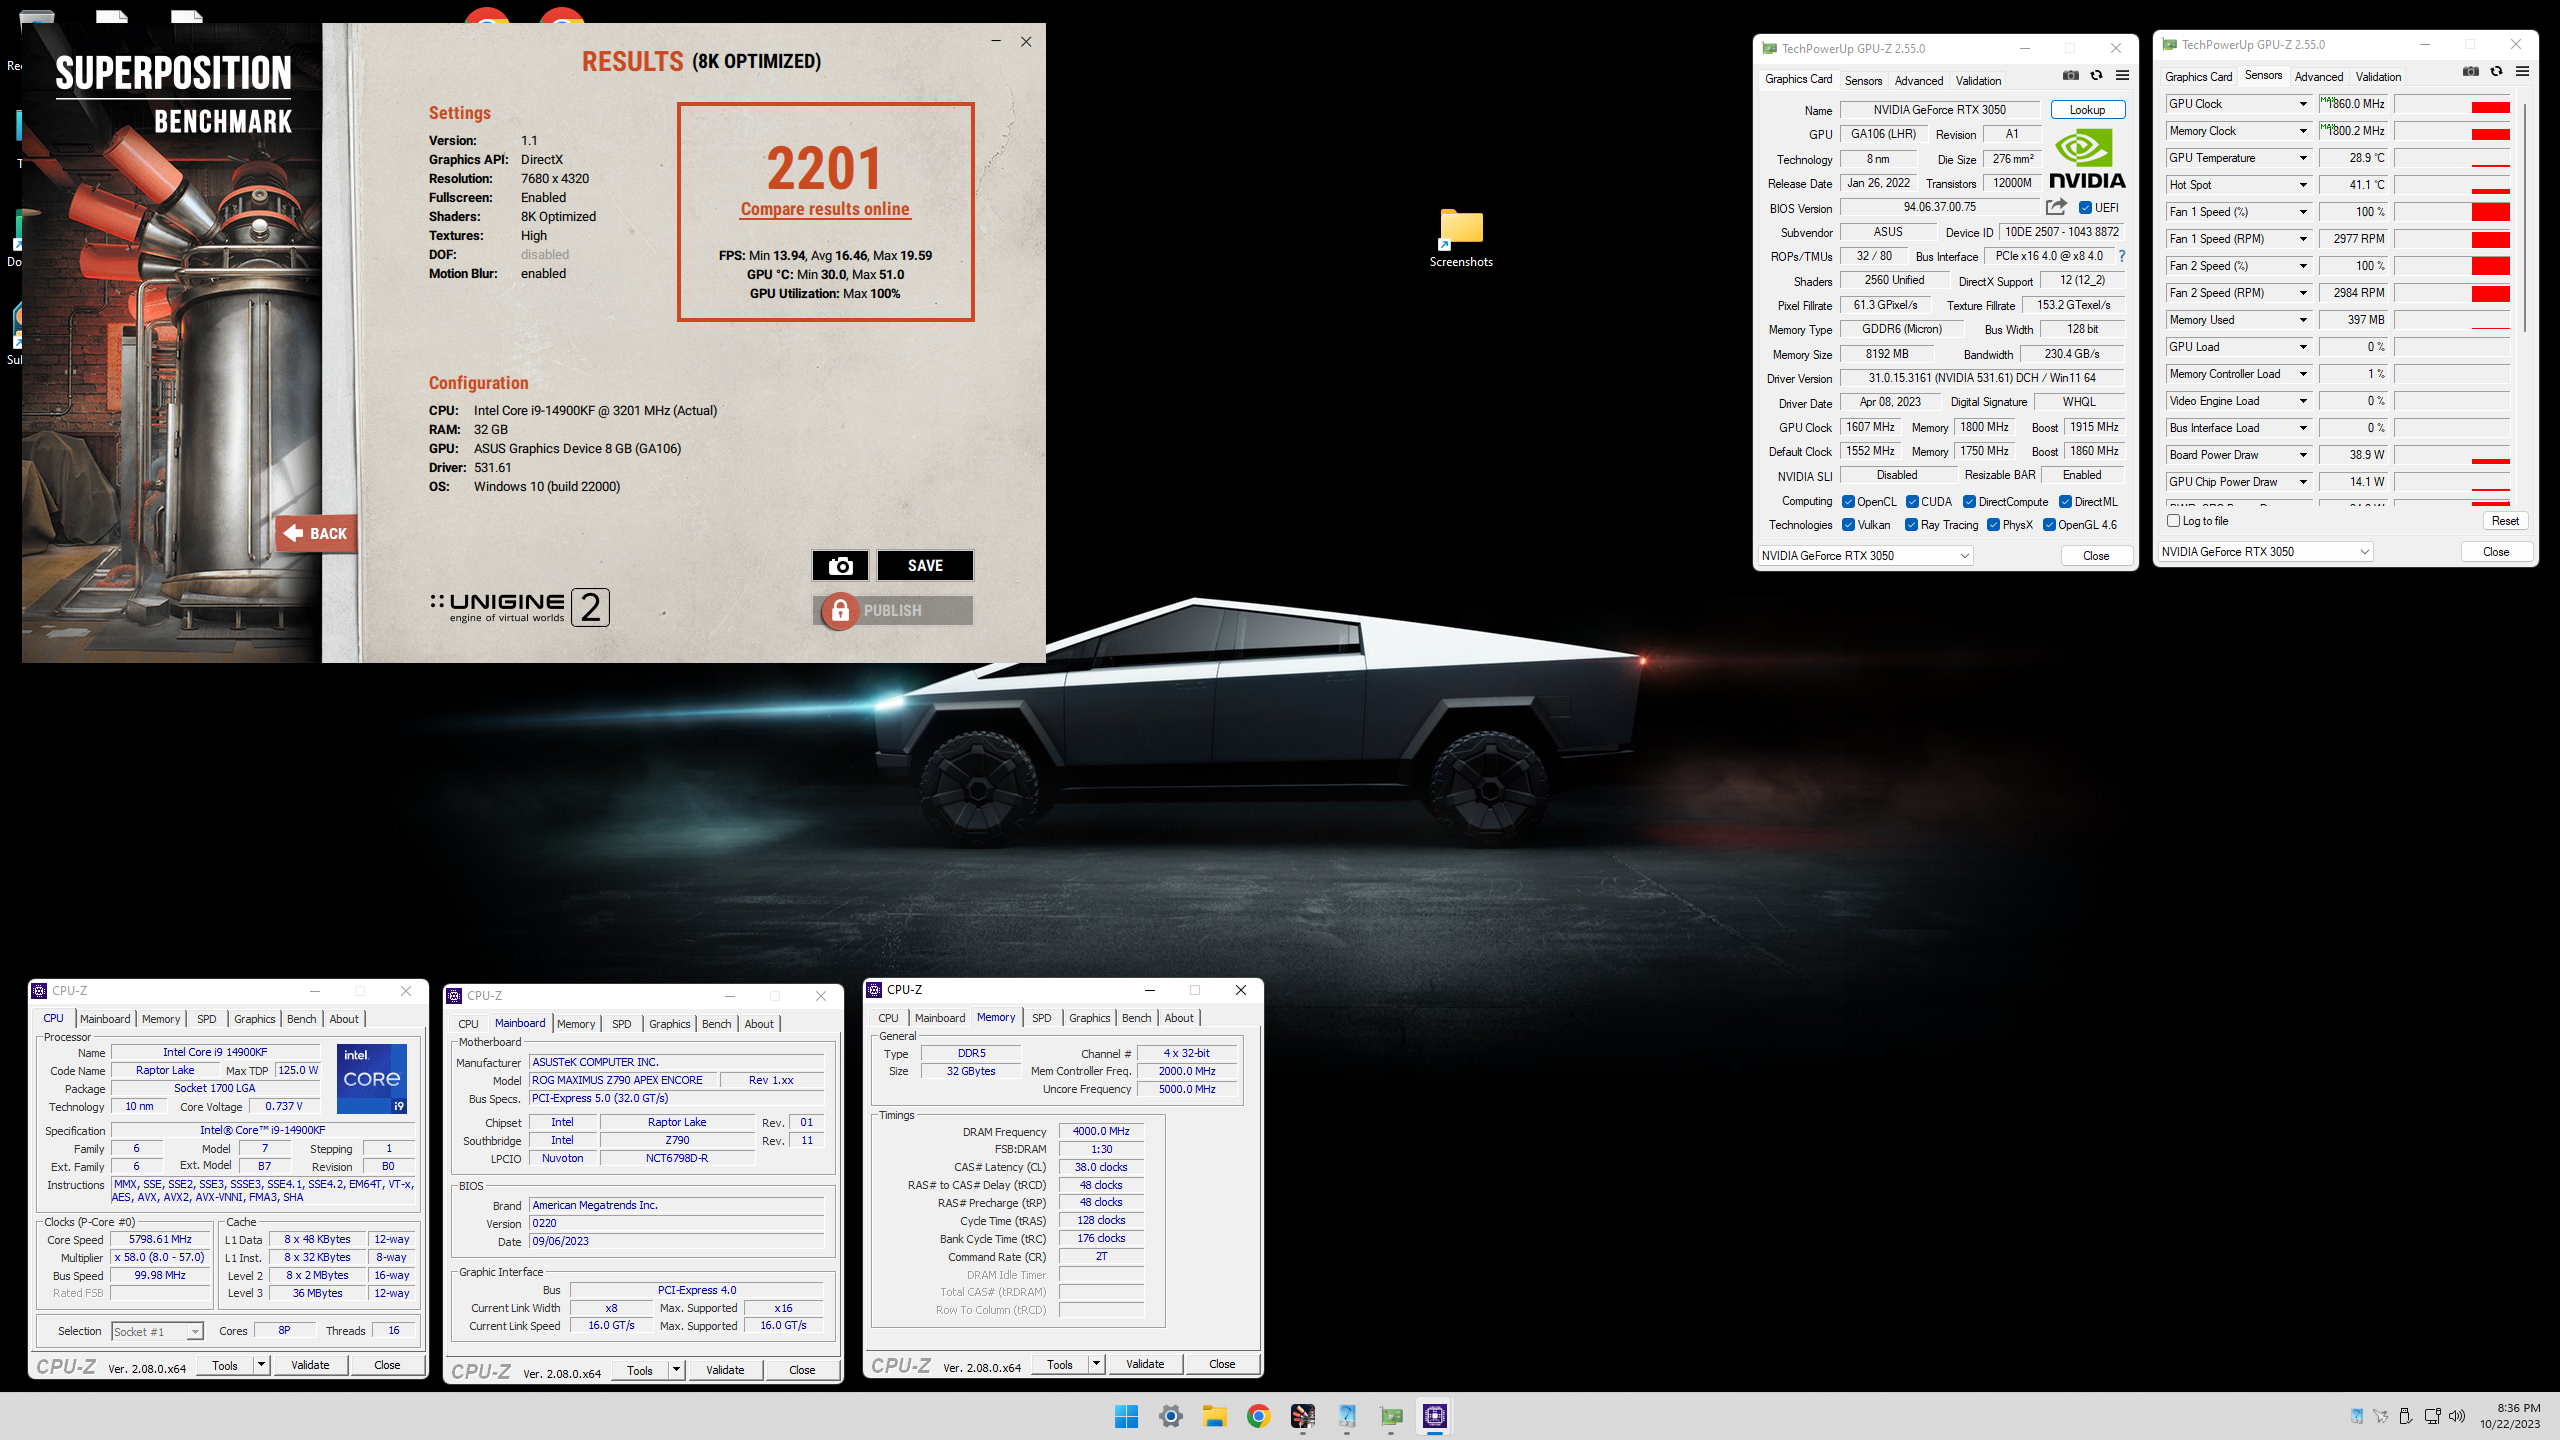
Task: Click the volume icon in system tray
Action: click(x=2457, y=1416)
